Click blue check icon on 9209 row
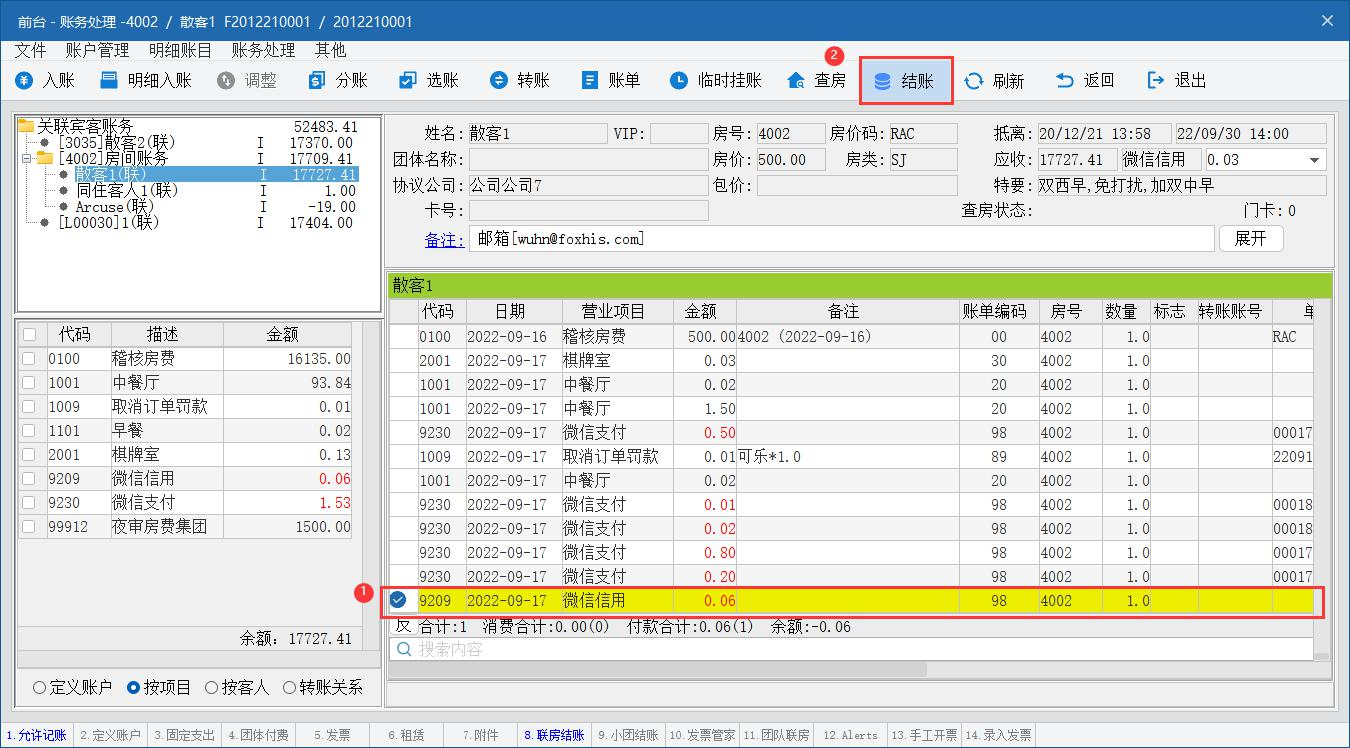1350x748 pixels. (398, 600)
